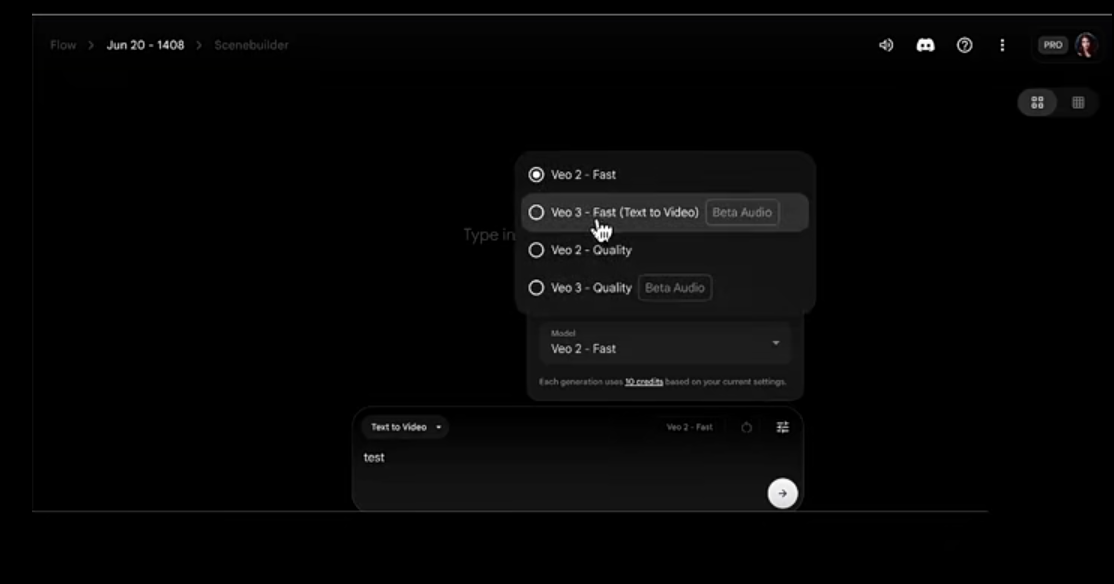Switch to the small grid view

click(x=1078, y=102)
